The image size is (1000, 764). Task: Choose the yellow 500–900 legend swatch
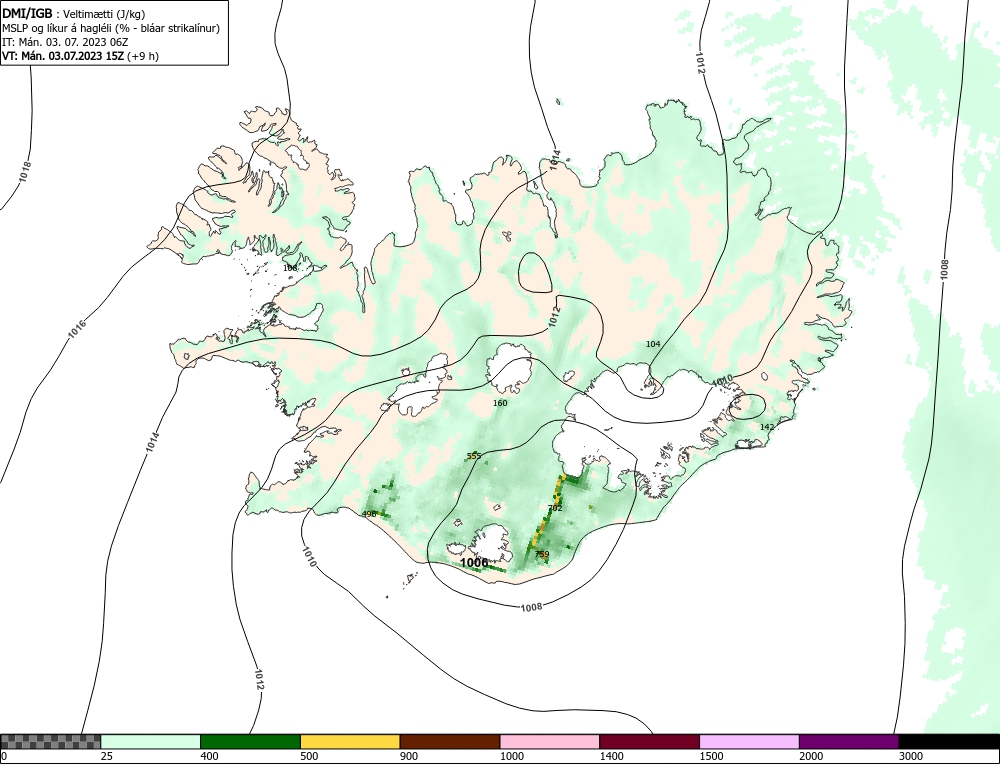[x=350, y=741]
